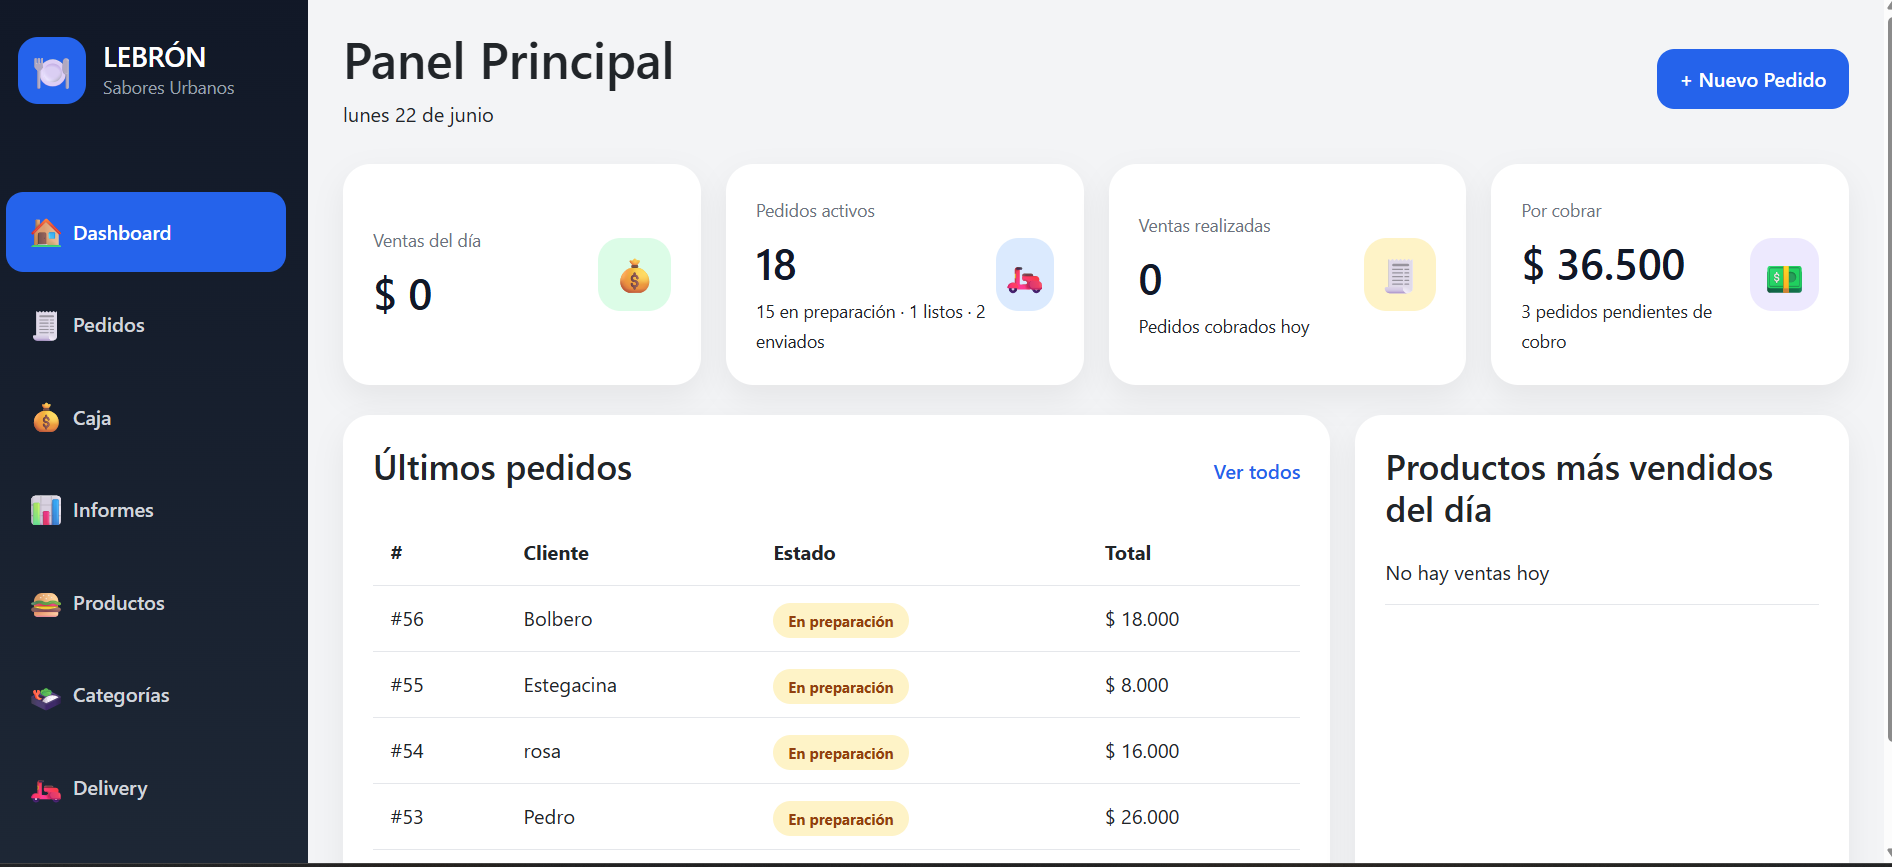Click the date lunes 22 de junio

[418, 115]
